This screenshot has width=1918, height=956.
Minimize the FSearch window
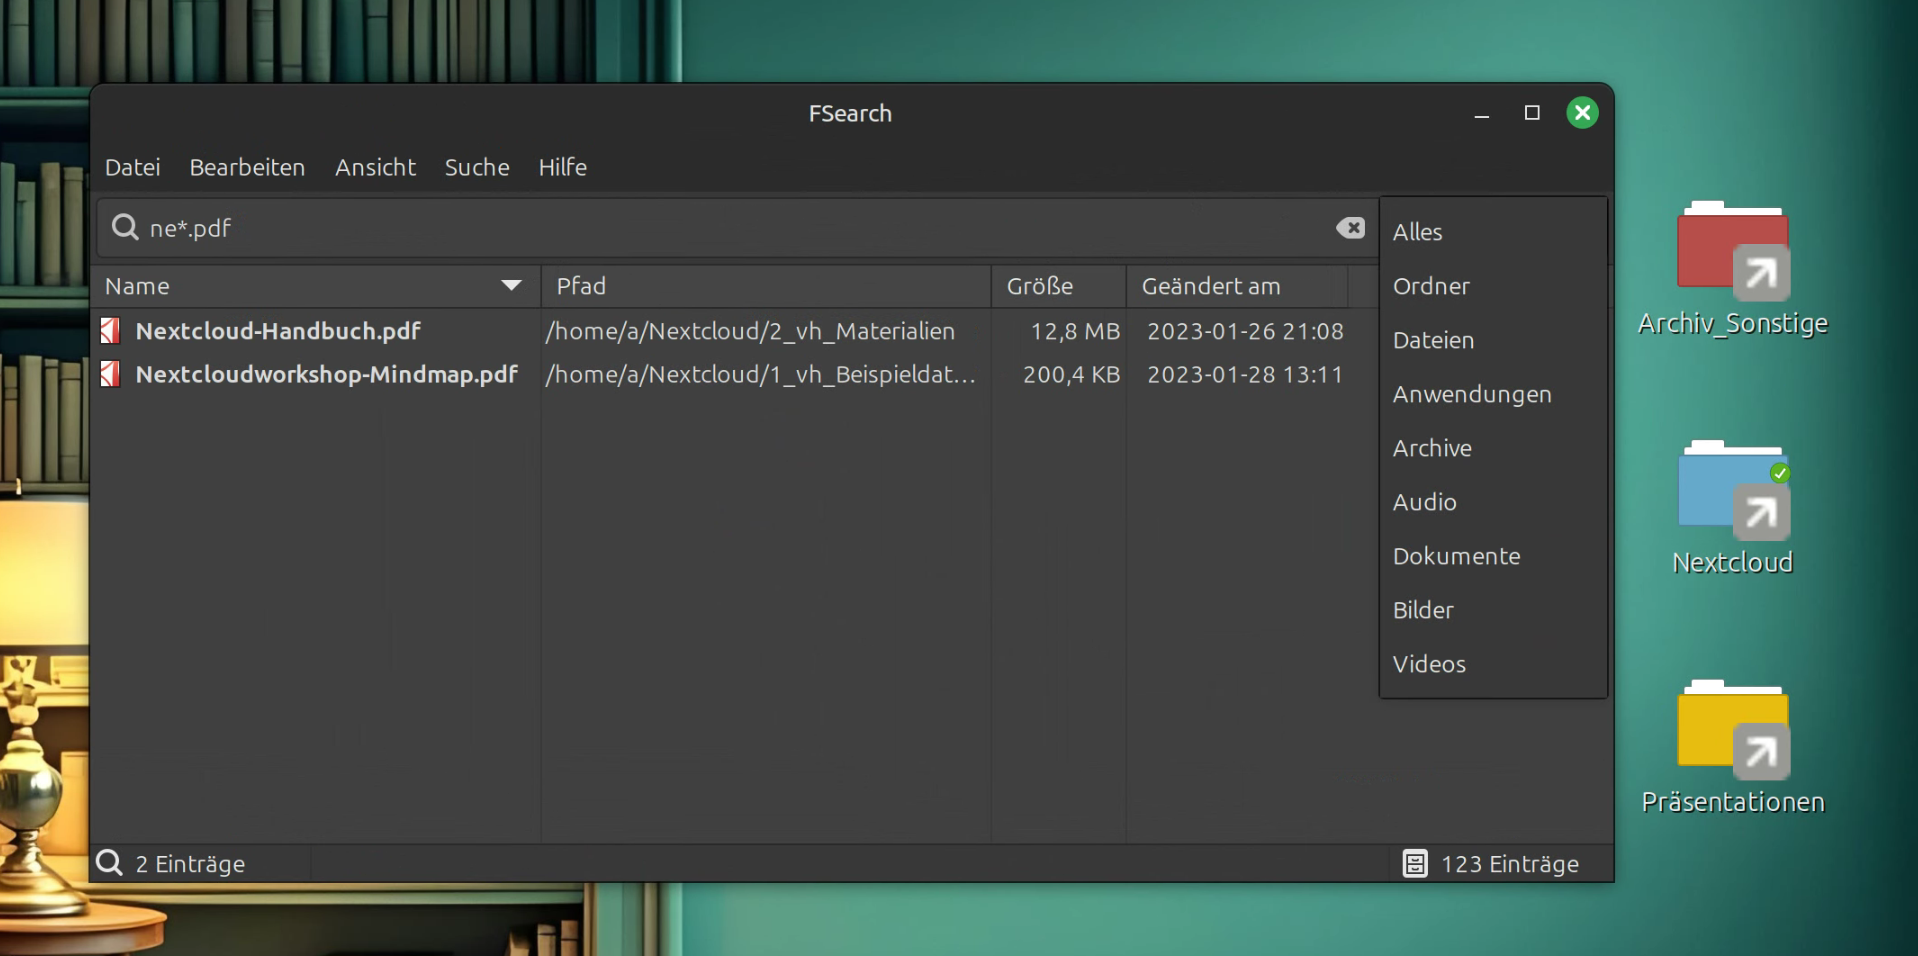point(1482,113)
